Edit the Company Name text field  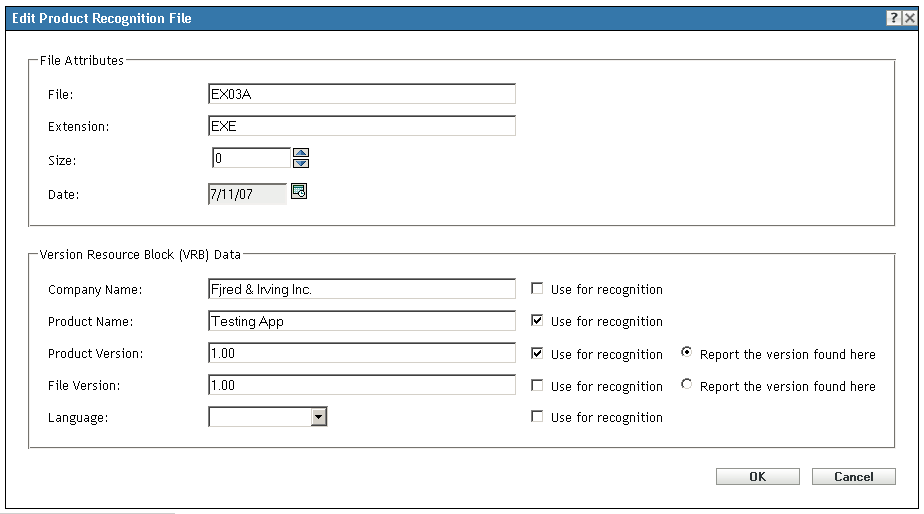click(x=361, y=289)
